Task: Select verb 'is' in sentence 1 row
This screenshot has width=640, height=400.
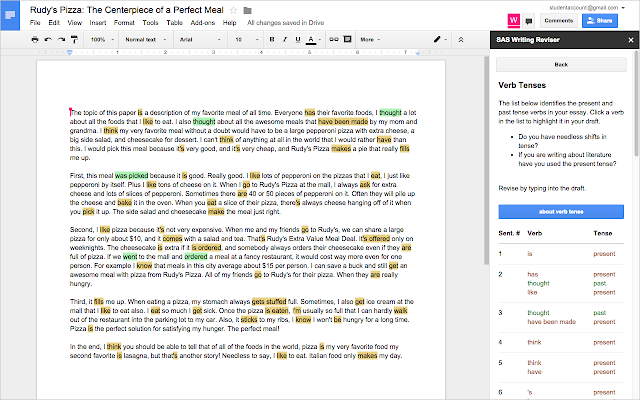Action: tap(530, 254)
